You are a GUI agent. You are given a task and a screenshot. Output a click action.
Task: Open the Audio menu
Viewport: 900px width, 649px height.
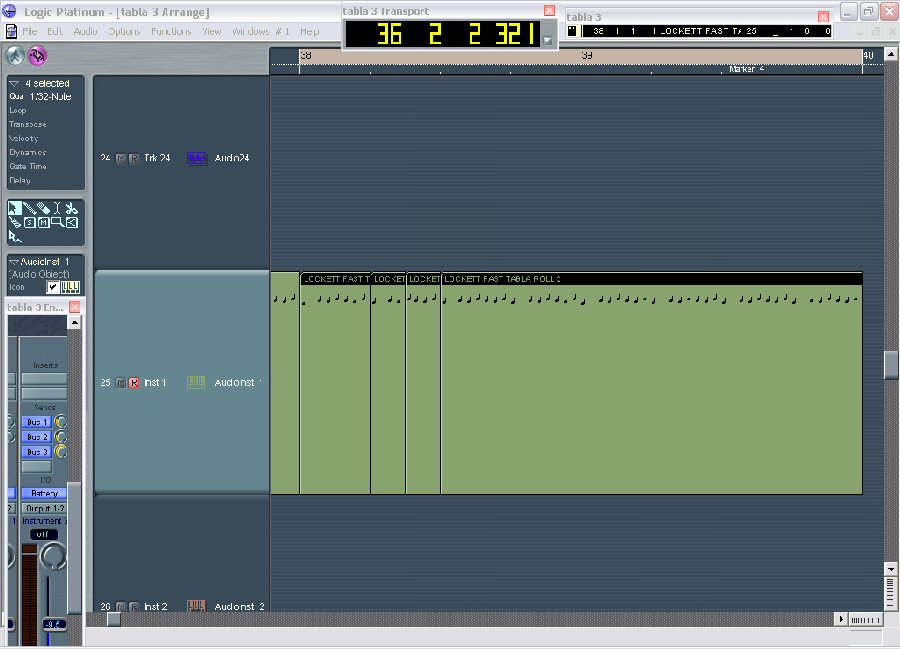85,32
